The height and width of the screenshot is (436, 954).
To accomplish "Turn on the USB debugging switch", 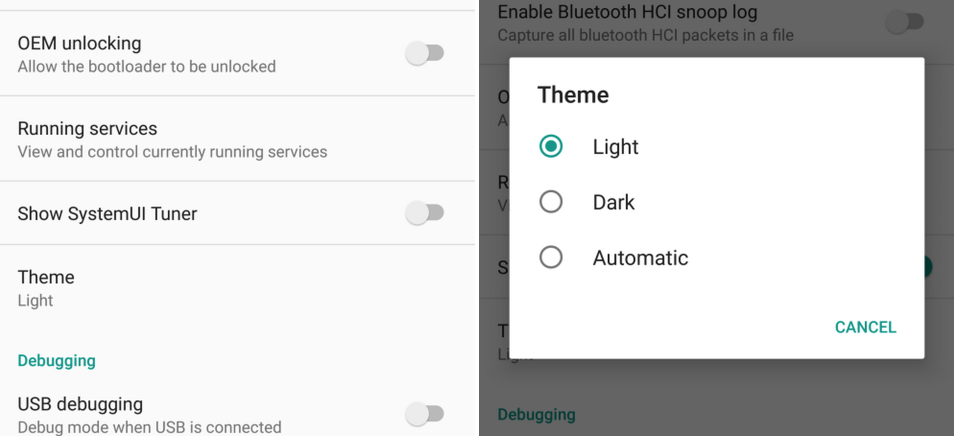I will pos(424,413).
